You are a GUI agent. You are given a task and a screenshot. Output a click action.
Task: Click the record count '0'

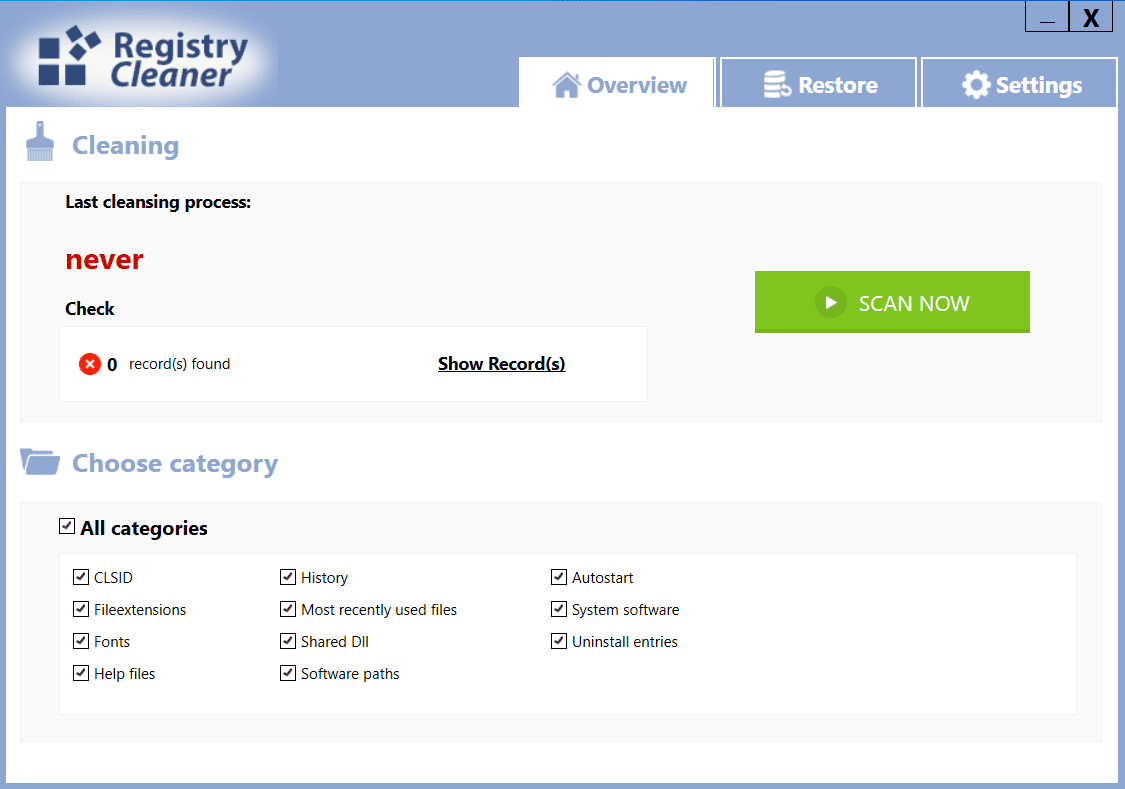coord(112,365)
